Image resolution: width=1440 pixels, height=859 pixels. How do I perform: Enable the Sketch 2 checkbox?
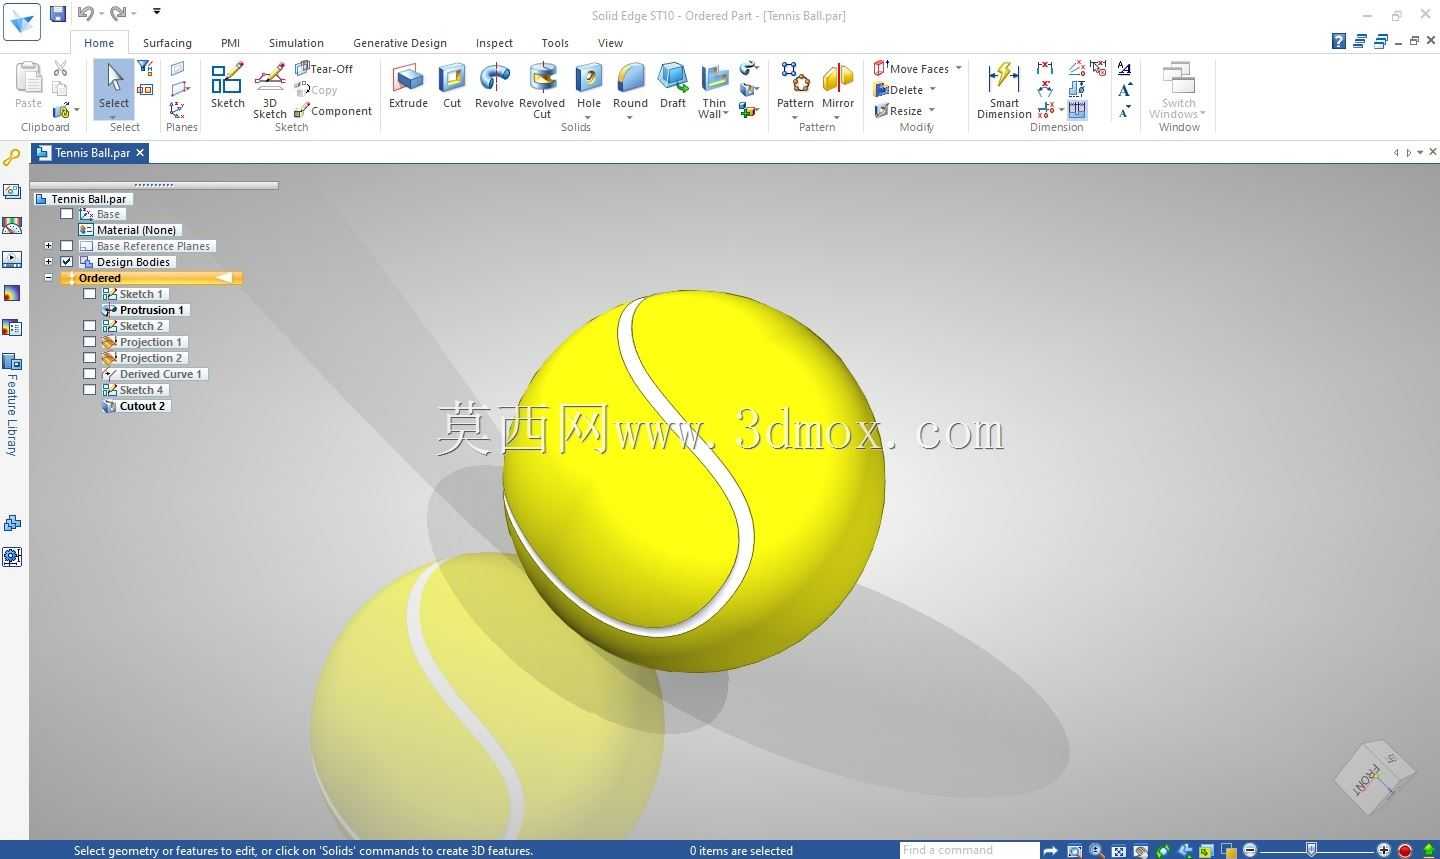tap(90, 326)
